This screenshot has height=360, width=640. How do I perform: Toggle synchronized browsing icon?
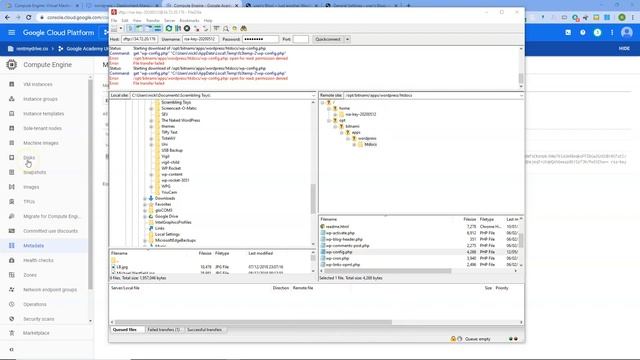tap(235, 29)
